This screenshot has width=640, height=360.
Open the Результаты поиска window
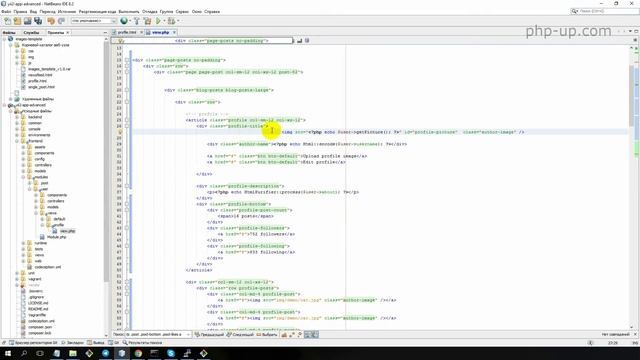coord(142,343)
